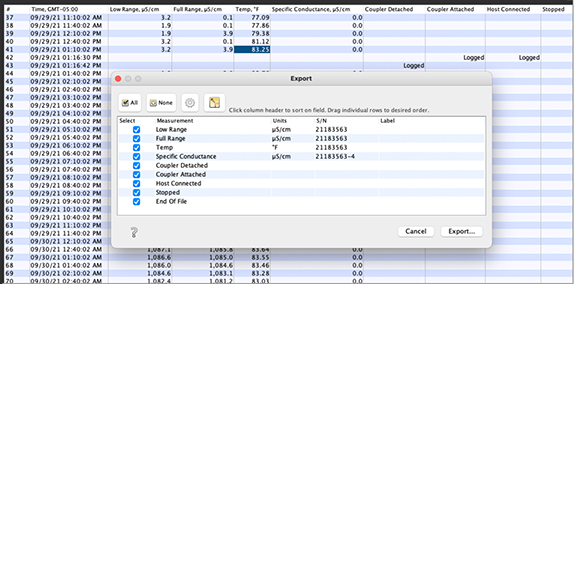Select the Low Range measurement row
Image resolution: width=575 pixels, height=575 pixels.
pos(301,129)
